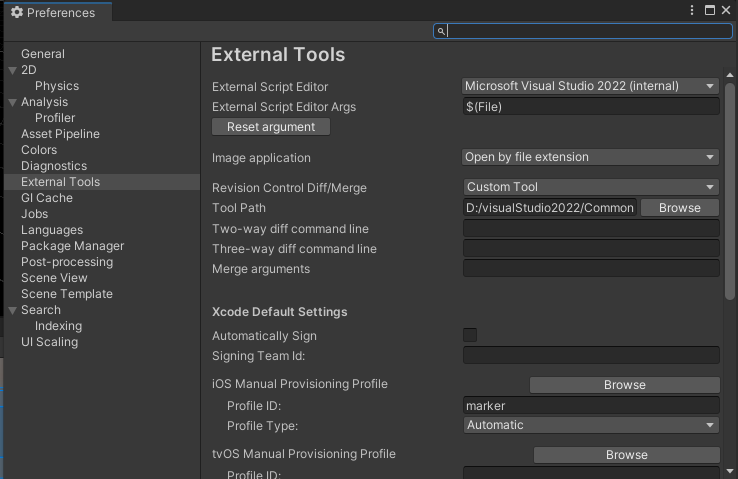
Task: Click the Reset argument button
Action: tap(271, 127)
